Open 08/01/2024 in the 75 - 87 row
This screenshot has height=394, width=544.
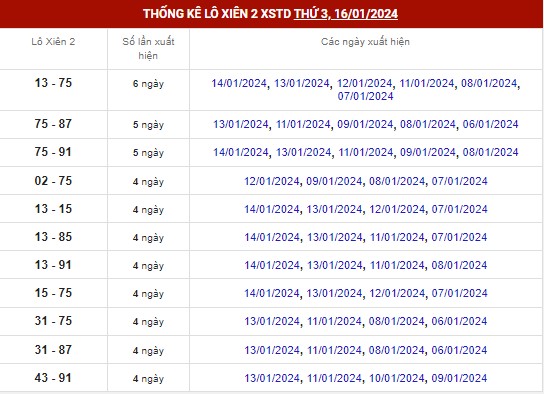tap(428, 124)
